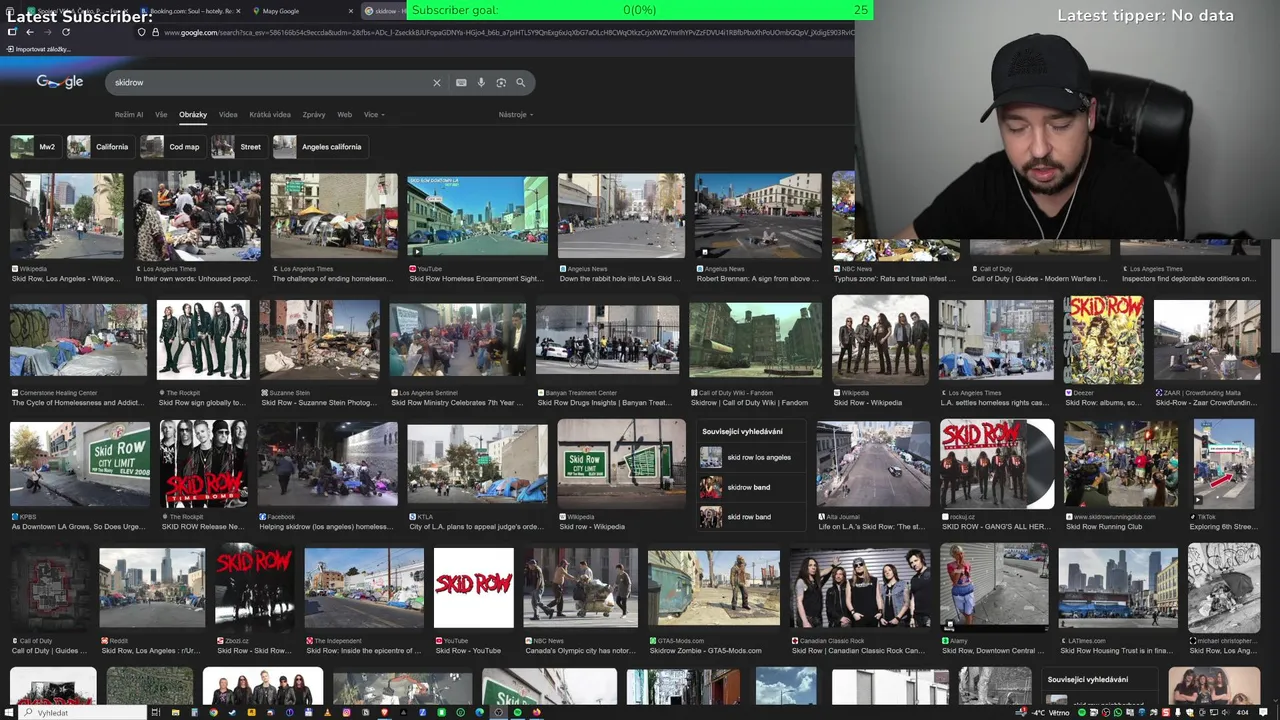
Task: Open the Suzanne Stein photography image
Action: (x=320, y=340)
